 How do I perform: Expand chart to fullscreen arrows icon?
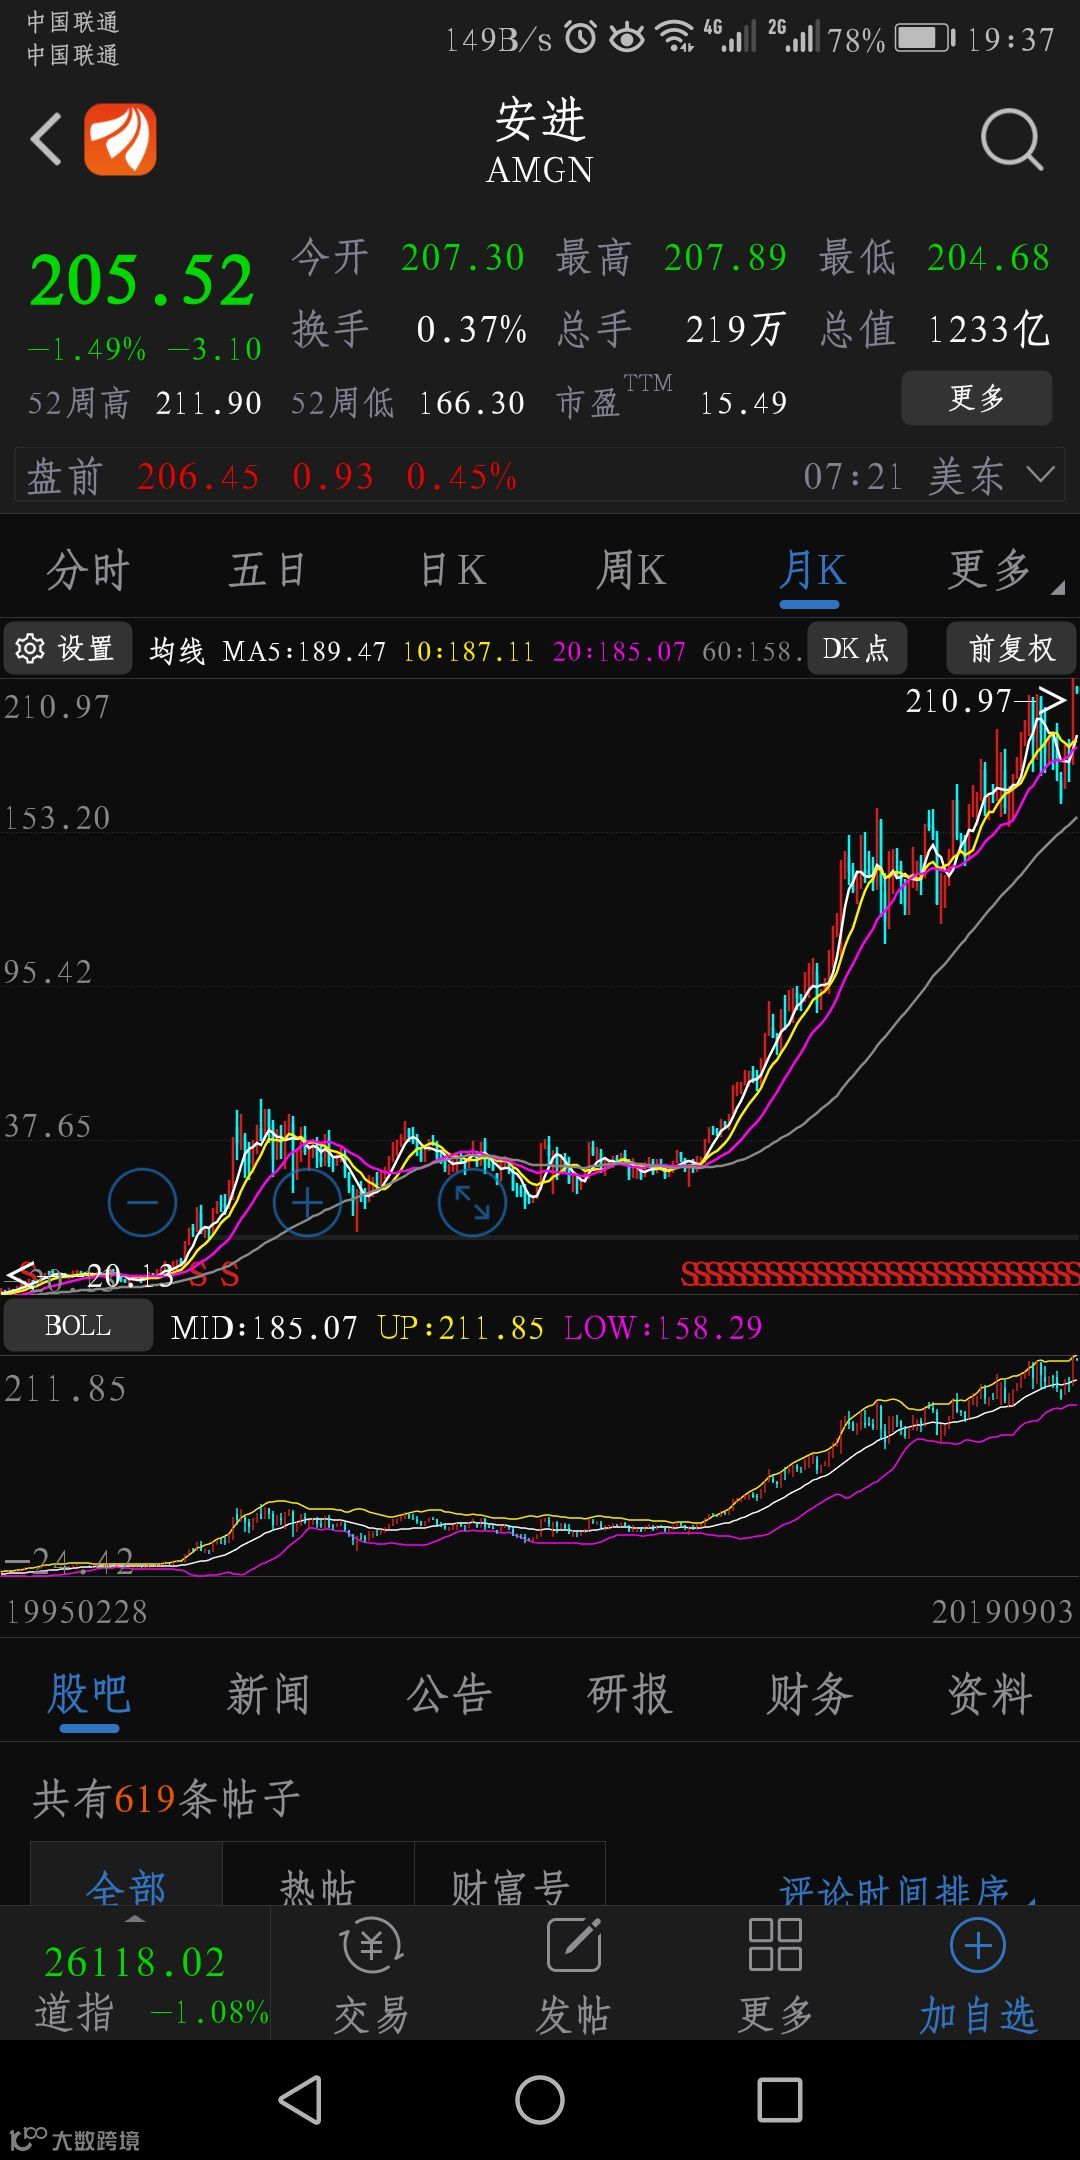472,1202
